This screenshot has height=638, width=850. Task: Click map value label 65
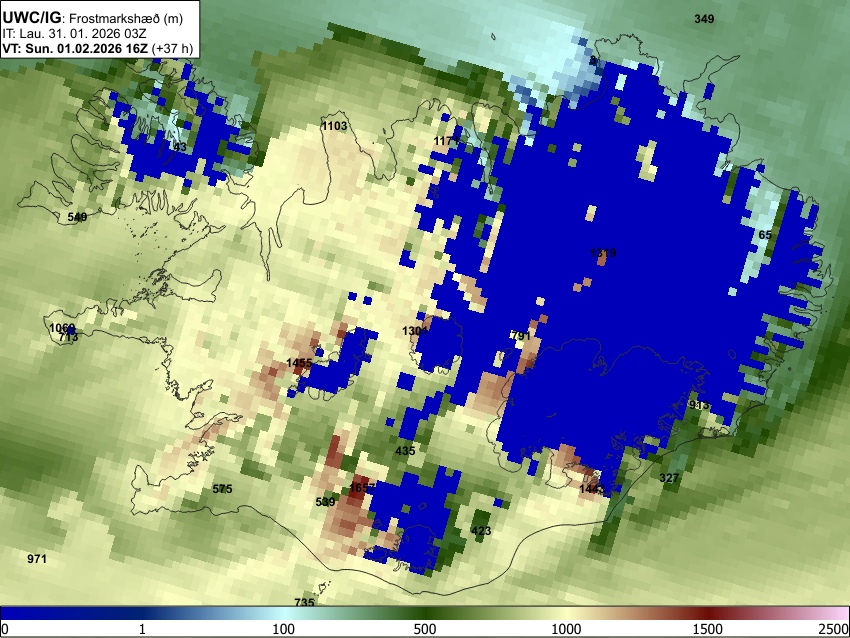(x=765, y=235)
